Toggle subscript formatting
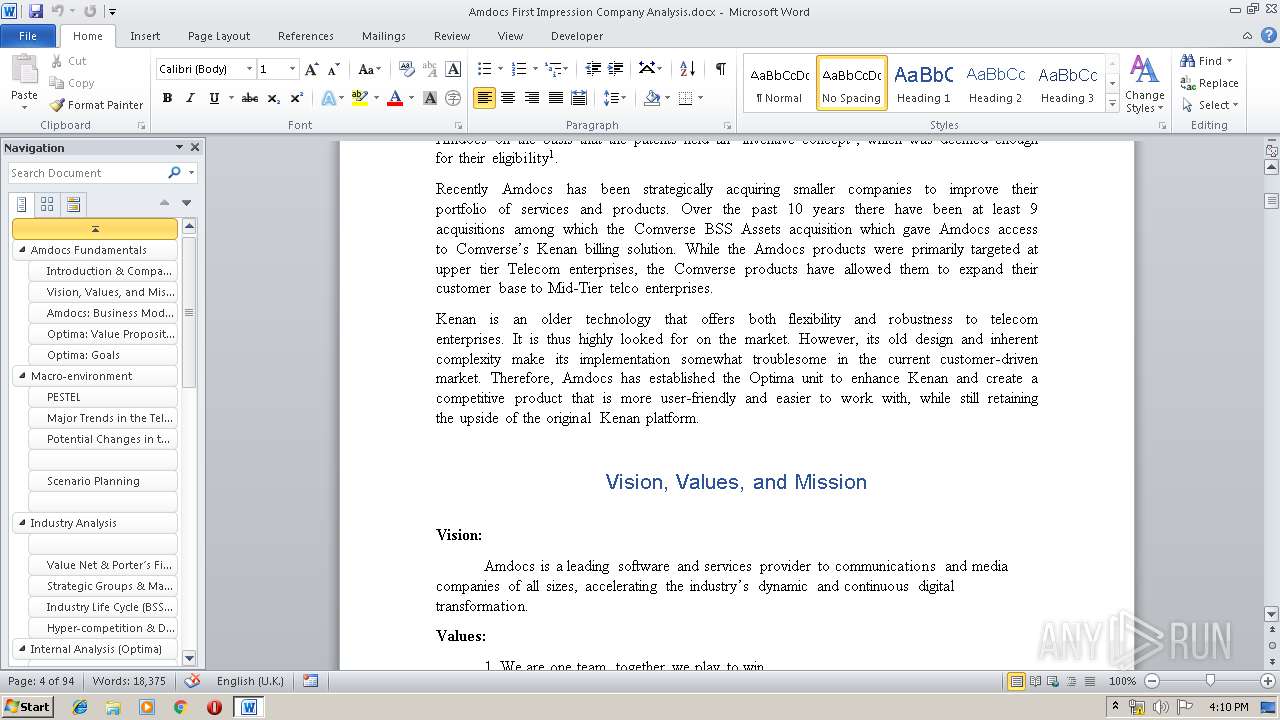1280x720 pixels. [274, 98]
